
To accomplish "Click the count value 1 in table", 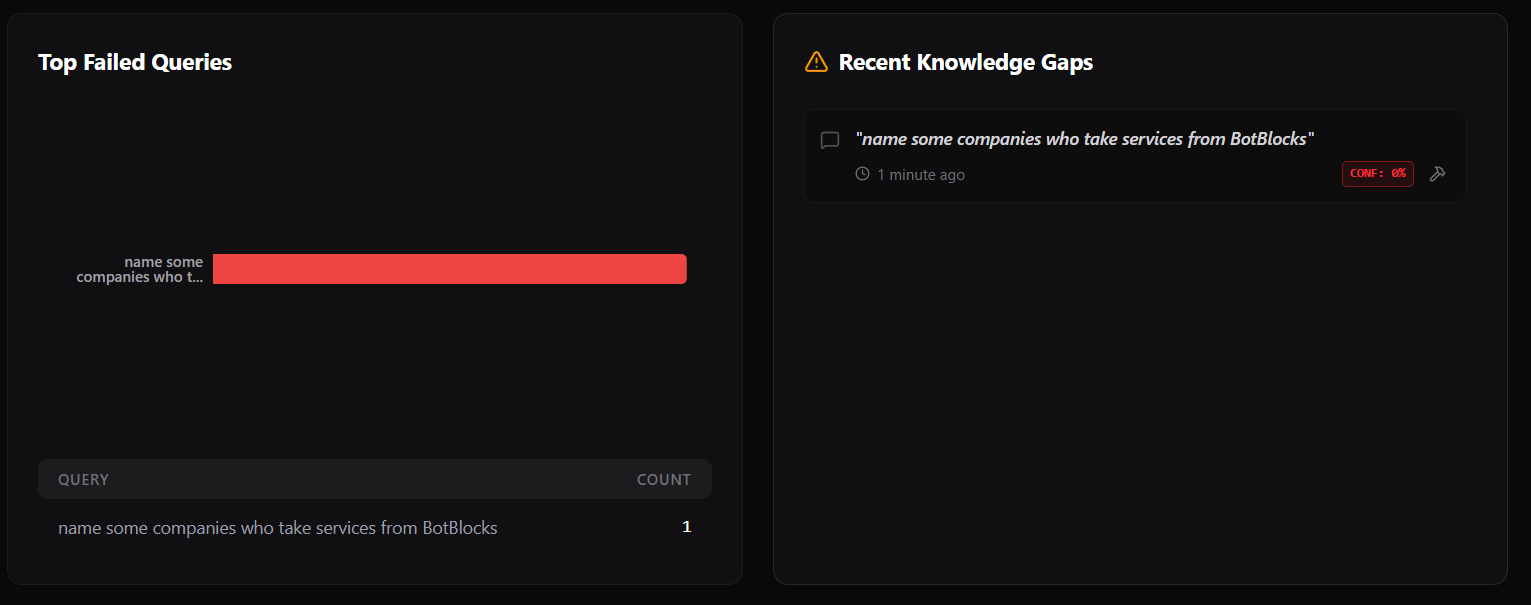I will (x=686, y=527).
